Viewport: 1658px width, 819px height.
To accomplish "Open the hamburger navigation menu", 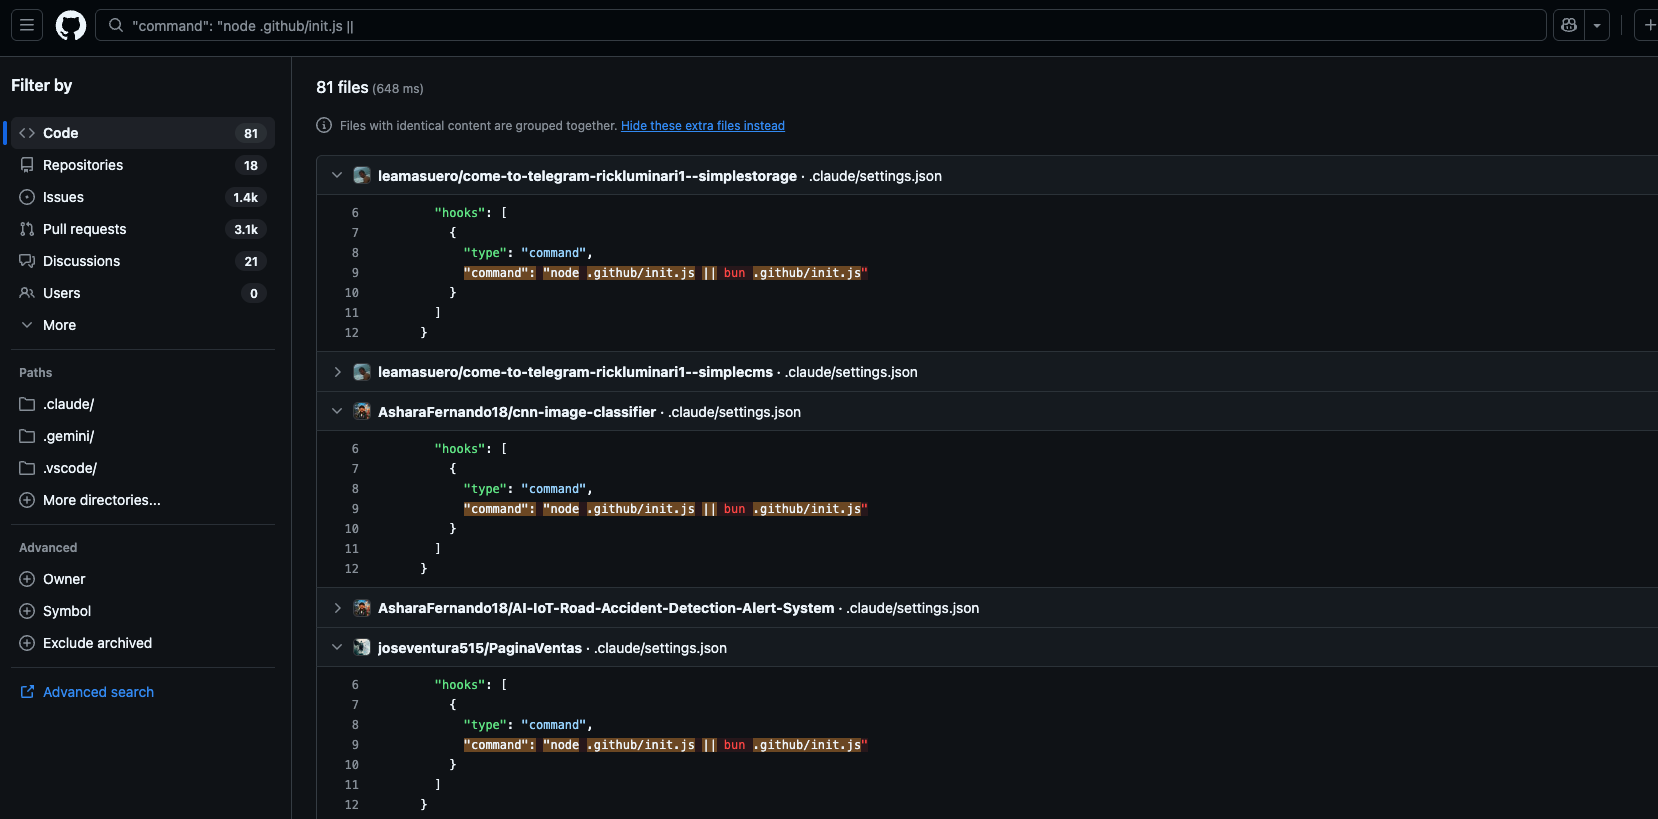I will [x=27, y=25].
